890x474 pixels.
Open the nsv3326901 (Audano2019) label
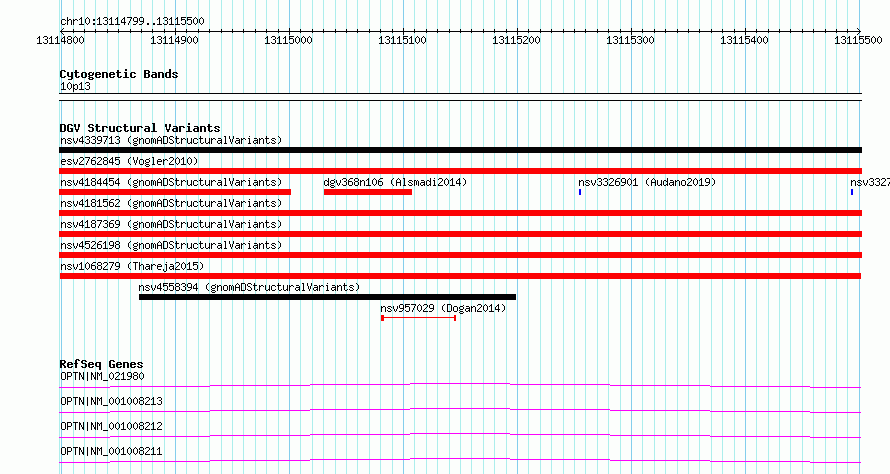(647, 182)
